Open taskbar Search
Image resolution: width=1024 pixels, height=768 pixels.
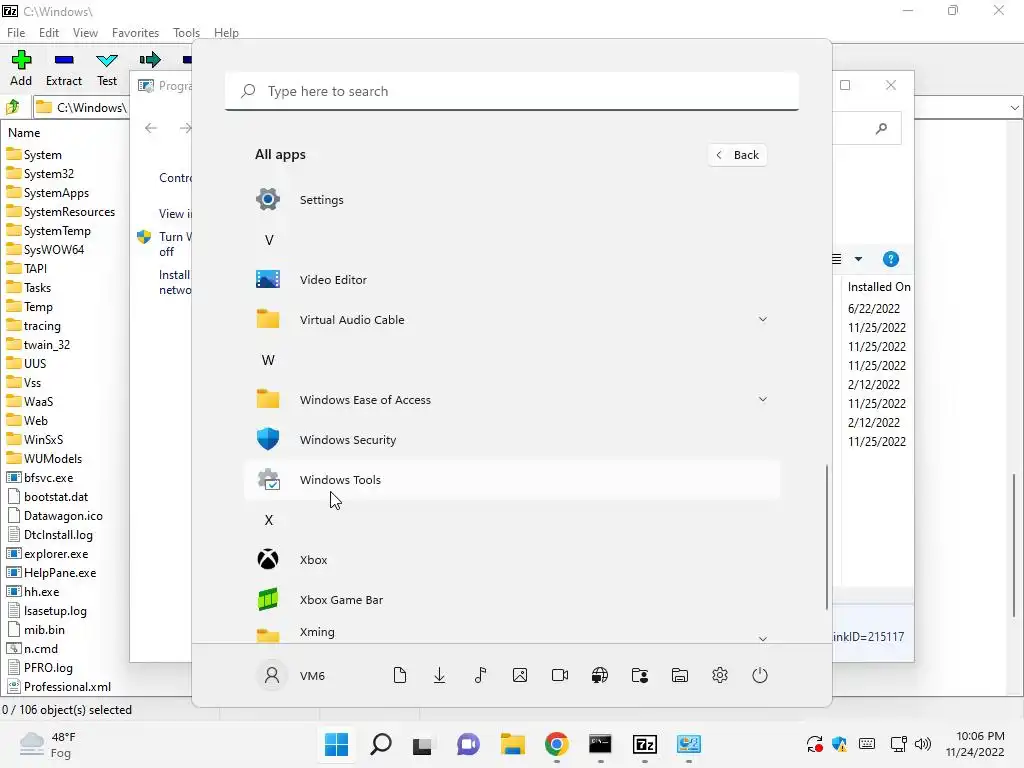[381, 744]
